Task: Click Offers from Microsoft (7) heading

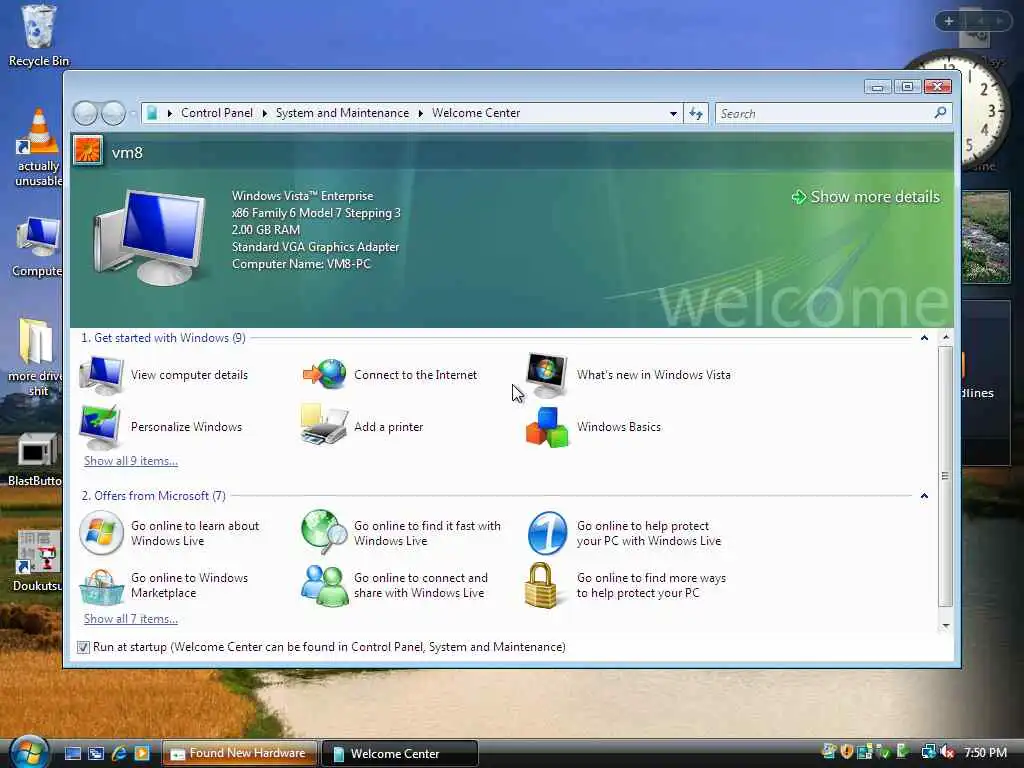Action: click(x=153, y=496)
